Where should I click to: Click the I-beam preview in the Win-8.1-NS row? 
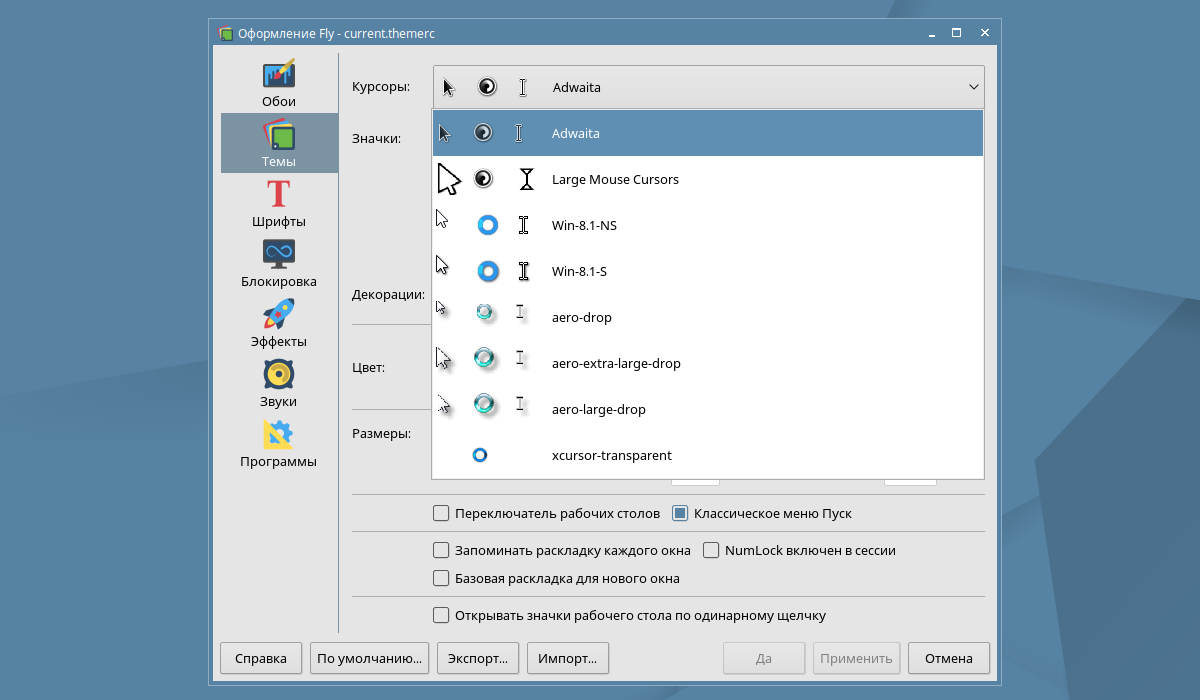point(523,225)
